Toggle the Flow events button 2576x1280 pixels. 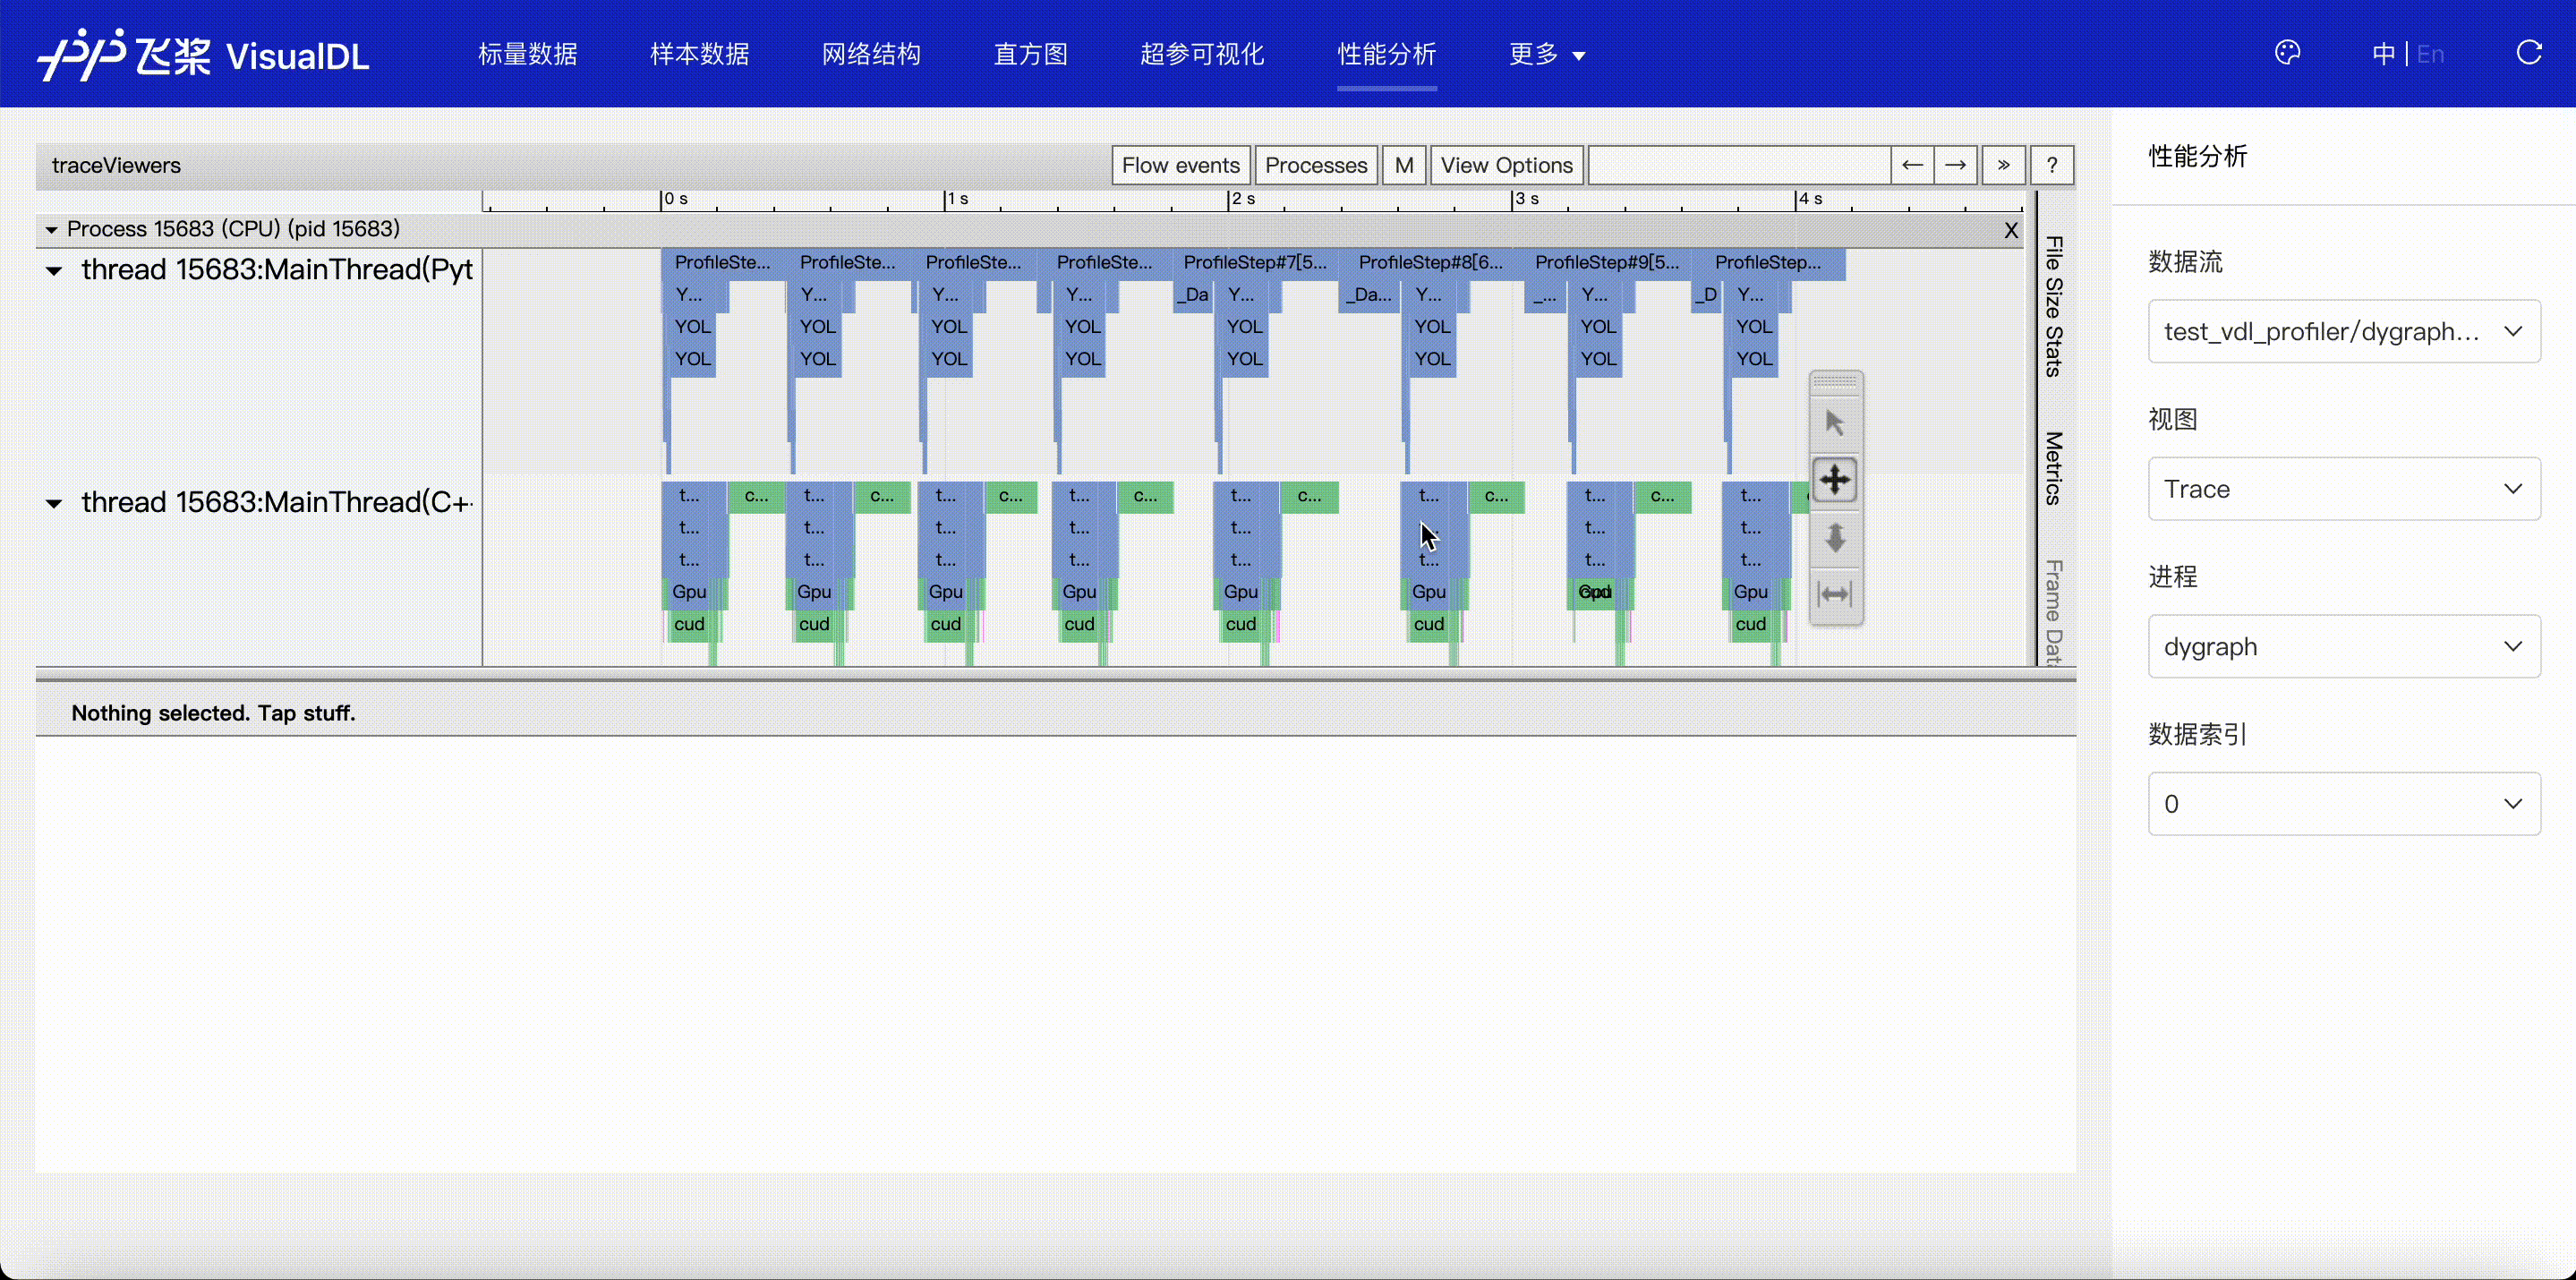click(x=1180, y=165)
